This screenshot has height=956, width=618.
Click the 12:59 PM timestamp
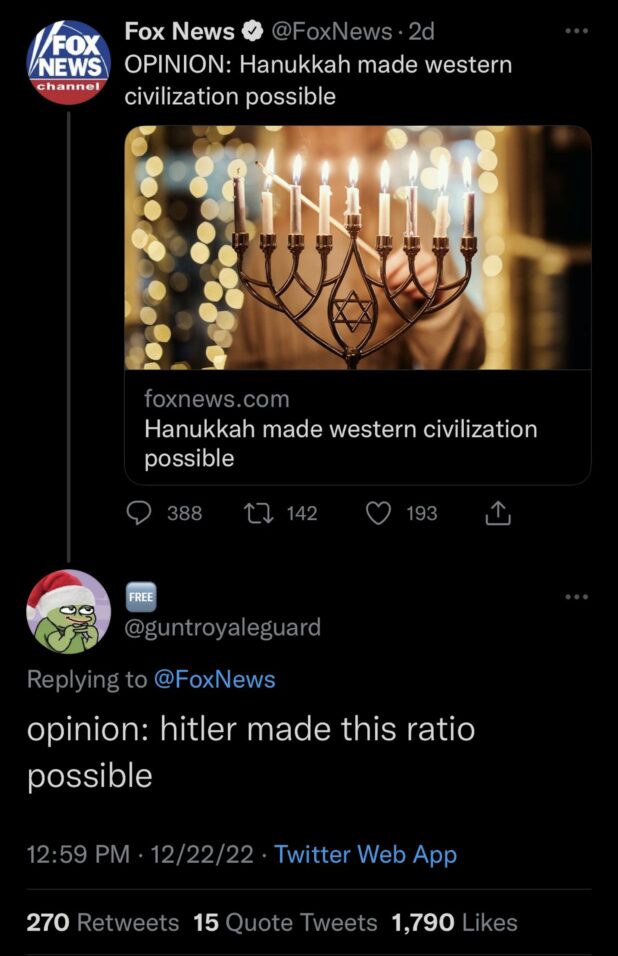pyautogui.click(x=78, y=854)
